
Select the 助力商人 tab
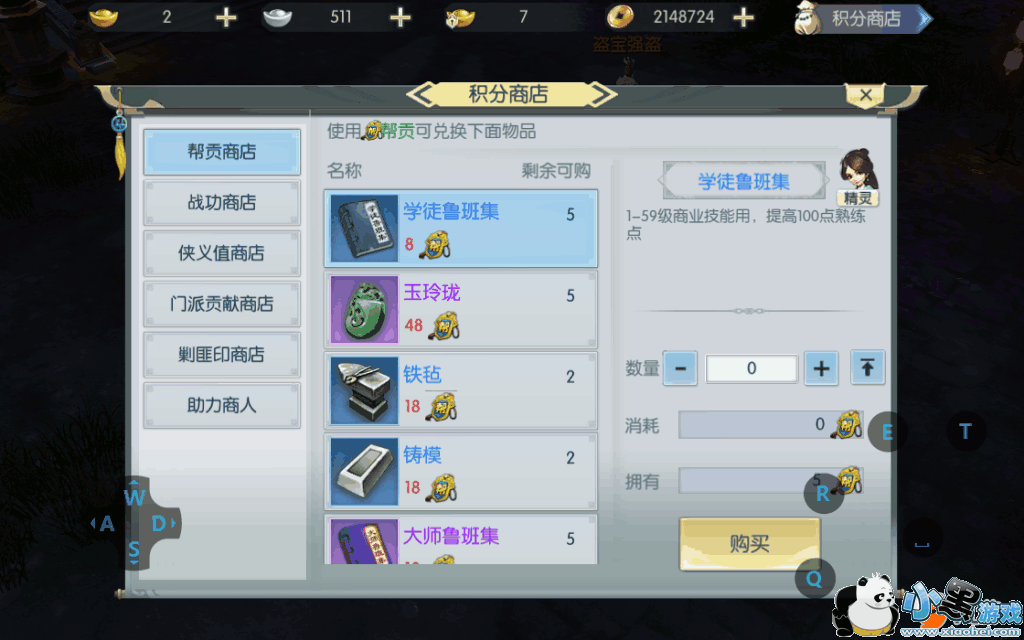point(222,406)
